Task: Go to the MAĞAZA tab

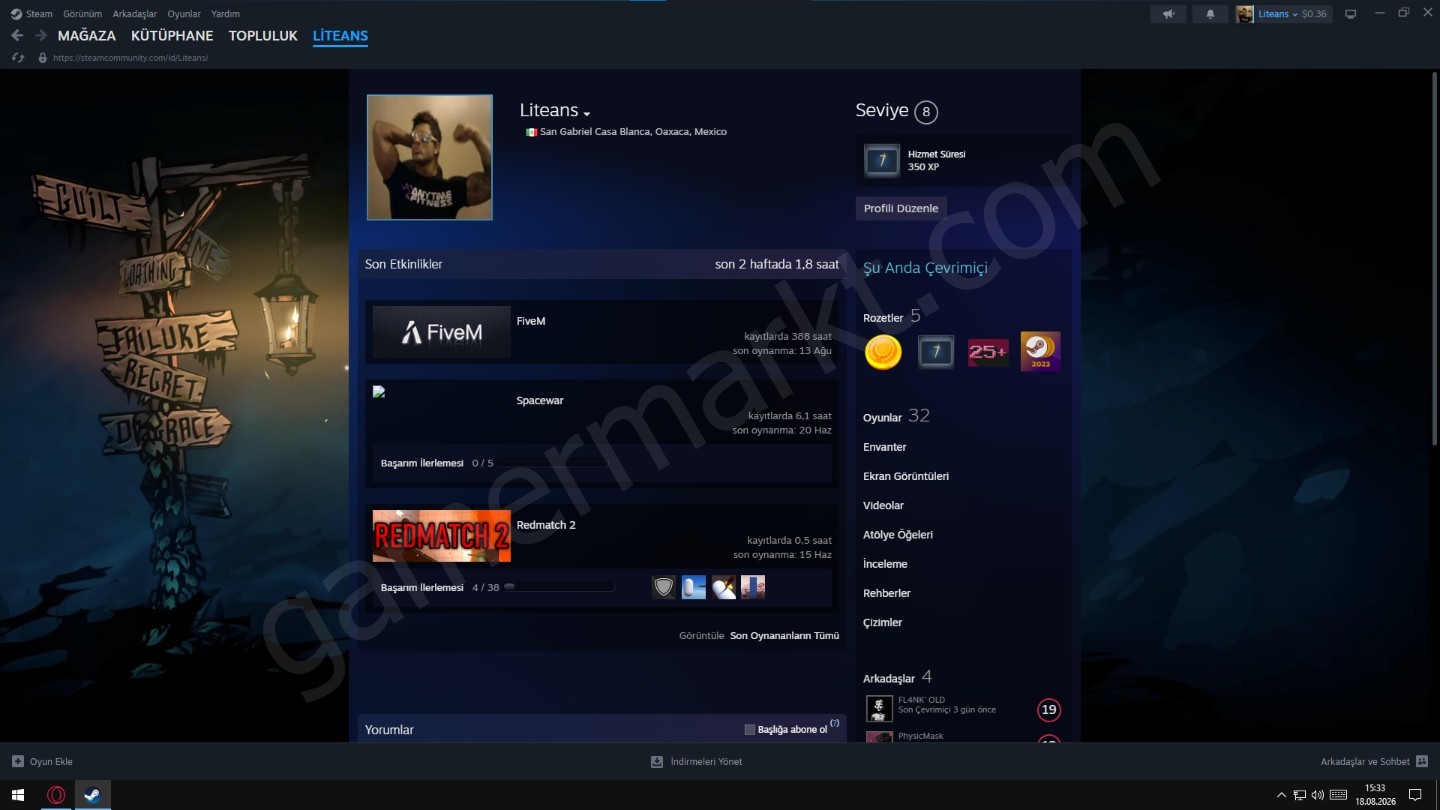Action: point(87,36)
